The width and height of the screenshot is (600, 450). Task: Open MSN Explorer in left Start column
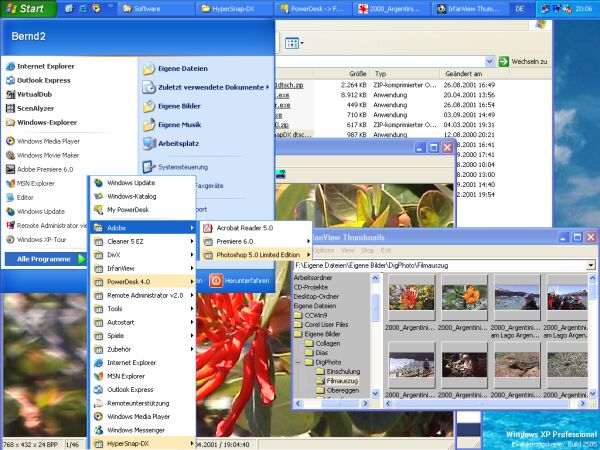[x=30, y=183]
